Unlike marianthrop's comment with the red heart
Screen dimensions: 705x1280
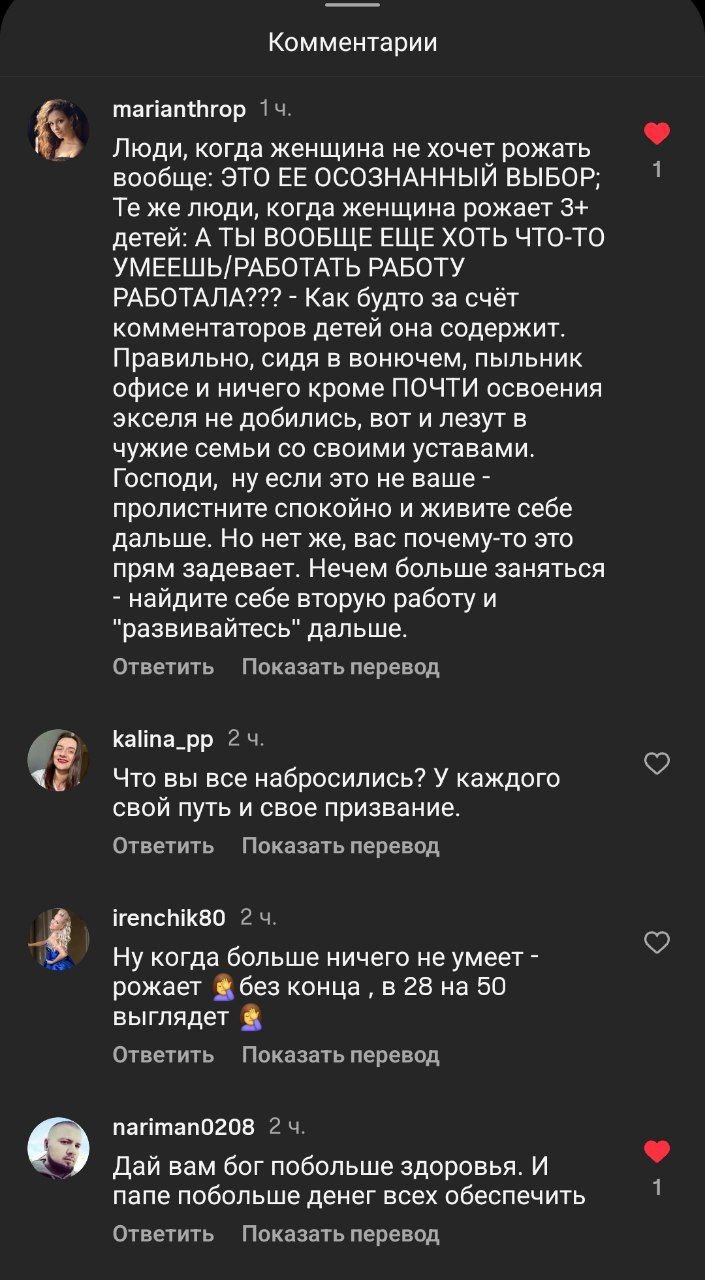click(656, 133)
